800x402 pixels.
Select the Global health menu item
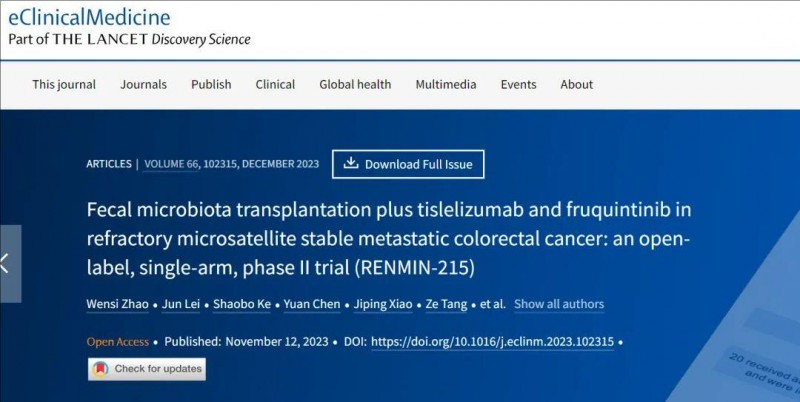pyautogui.click(x=355, y=85)
